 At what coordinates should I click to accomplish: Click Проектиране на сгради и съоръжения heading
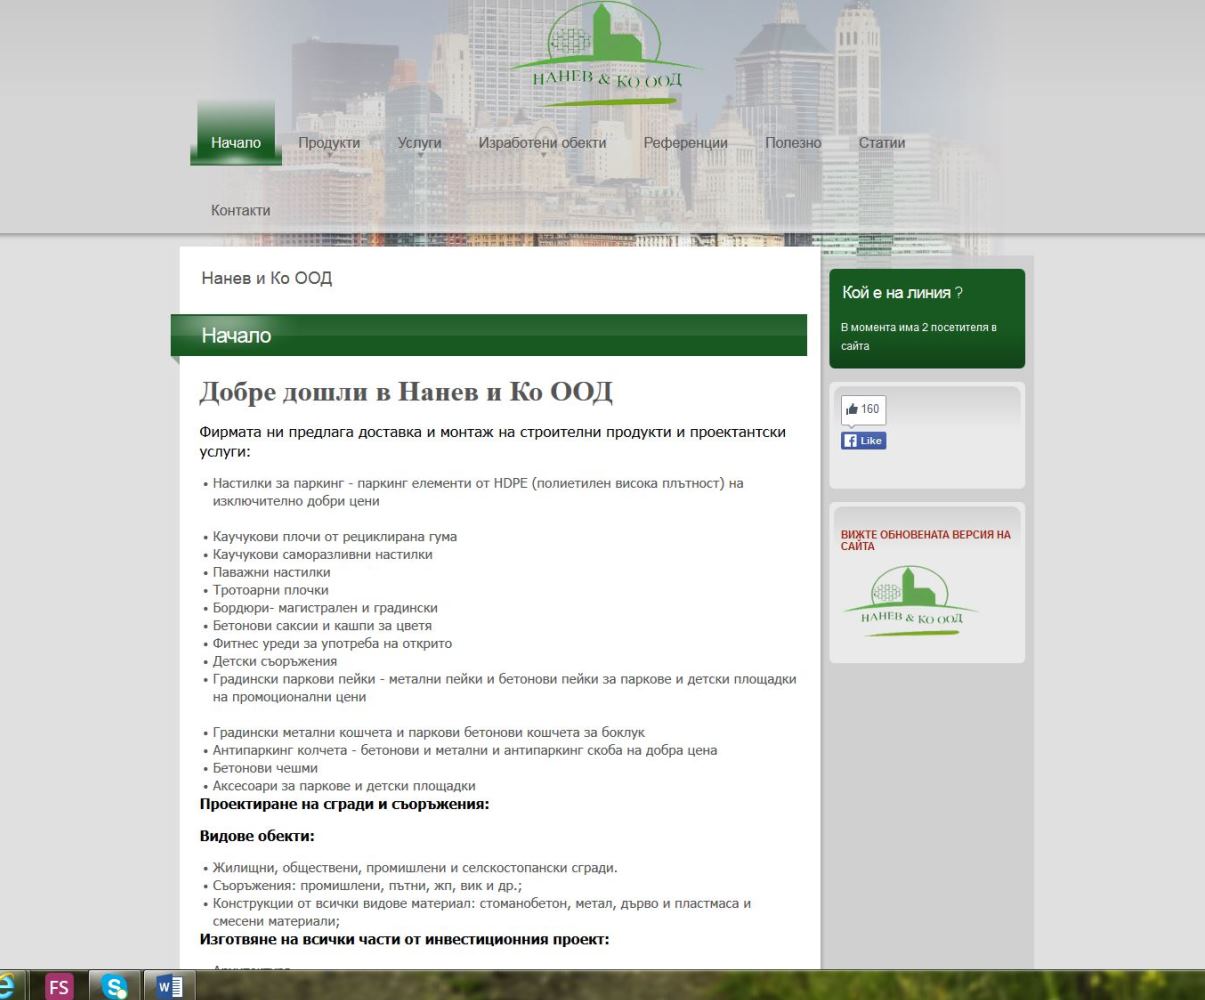pyautogui.click(x=344, y=803)
